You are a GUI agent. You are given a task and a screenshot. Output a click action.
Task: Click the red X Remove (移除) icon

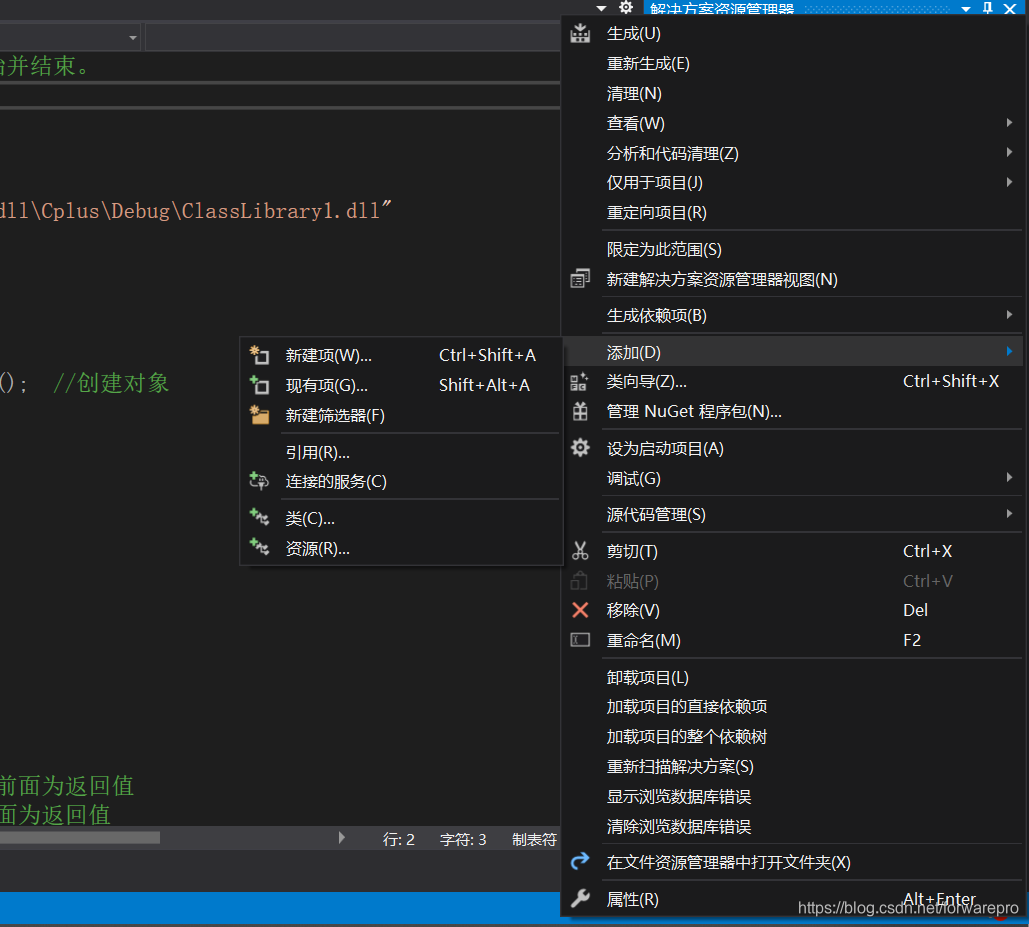580,610
